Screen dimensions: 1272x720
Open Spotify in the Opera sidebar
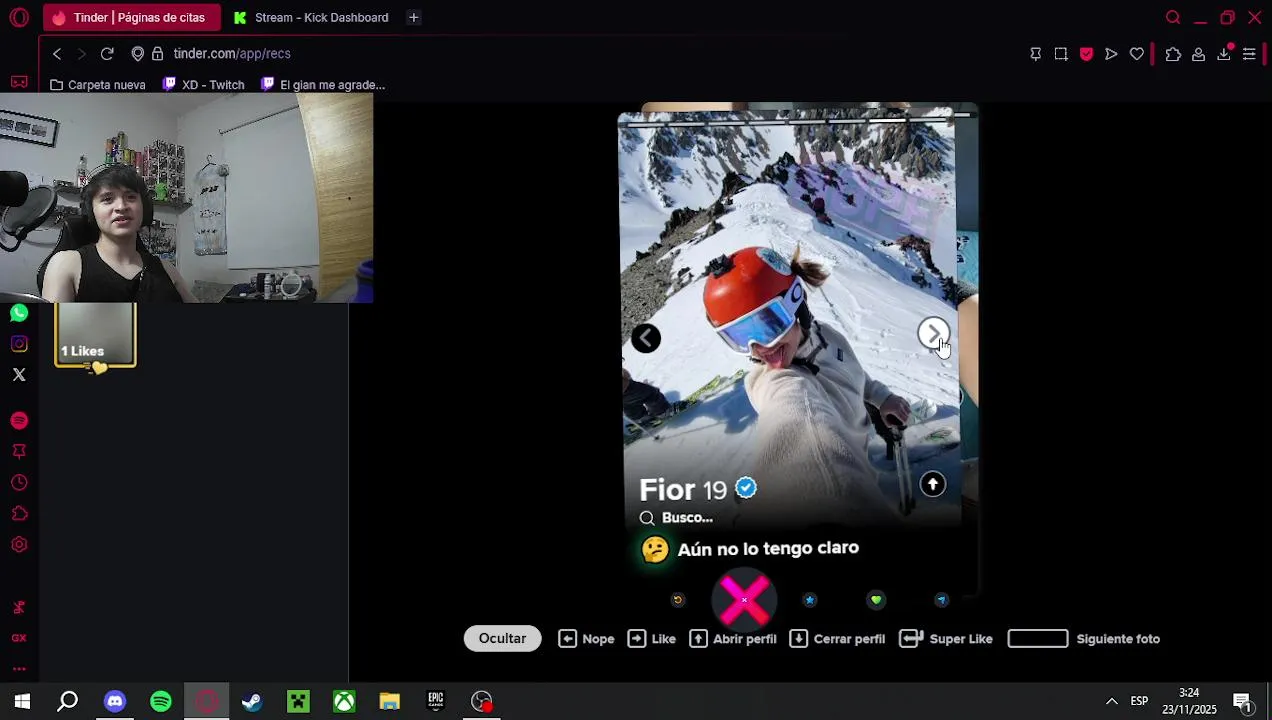19,420
